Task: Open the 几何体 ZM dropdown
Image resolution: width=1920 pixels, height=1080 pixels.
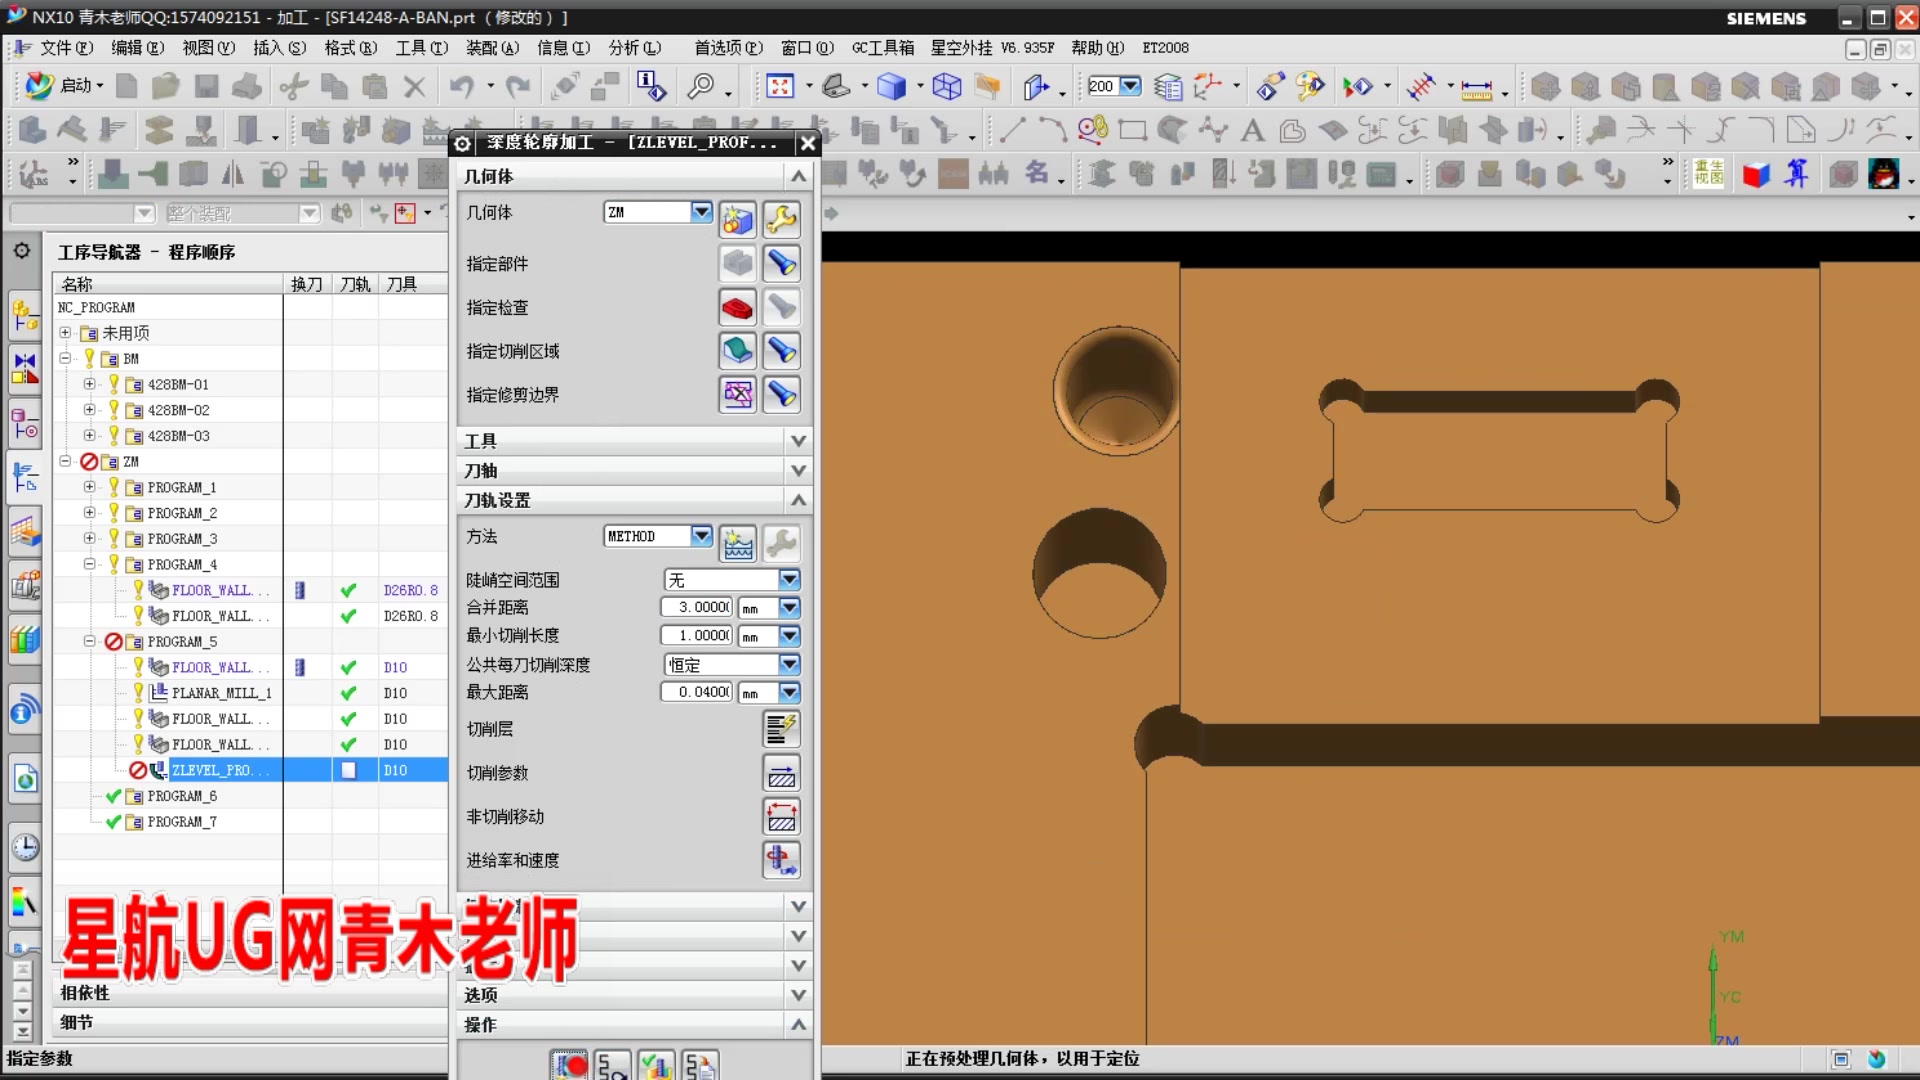Action: tap(700, 212)
